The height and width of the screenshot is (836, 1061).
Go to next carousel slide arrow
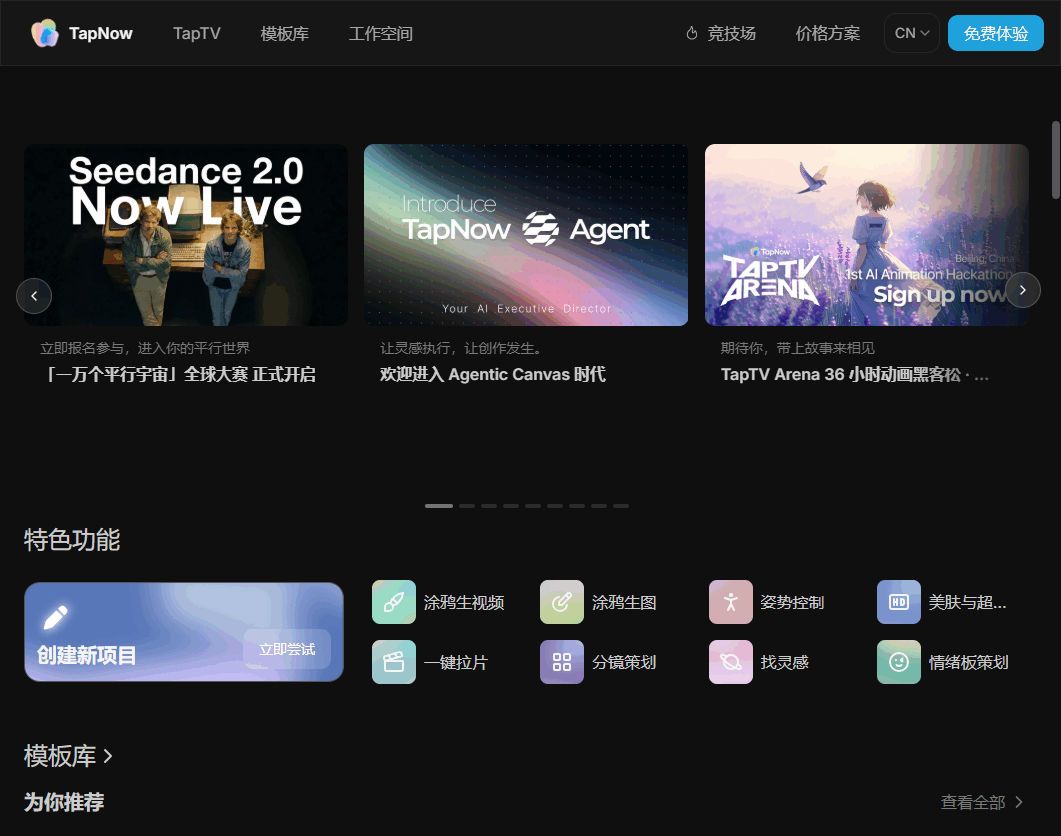pos(1022,290)
